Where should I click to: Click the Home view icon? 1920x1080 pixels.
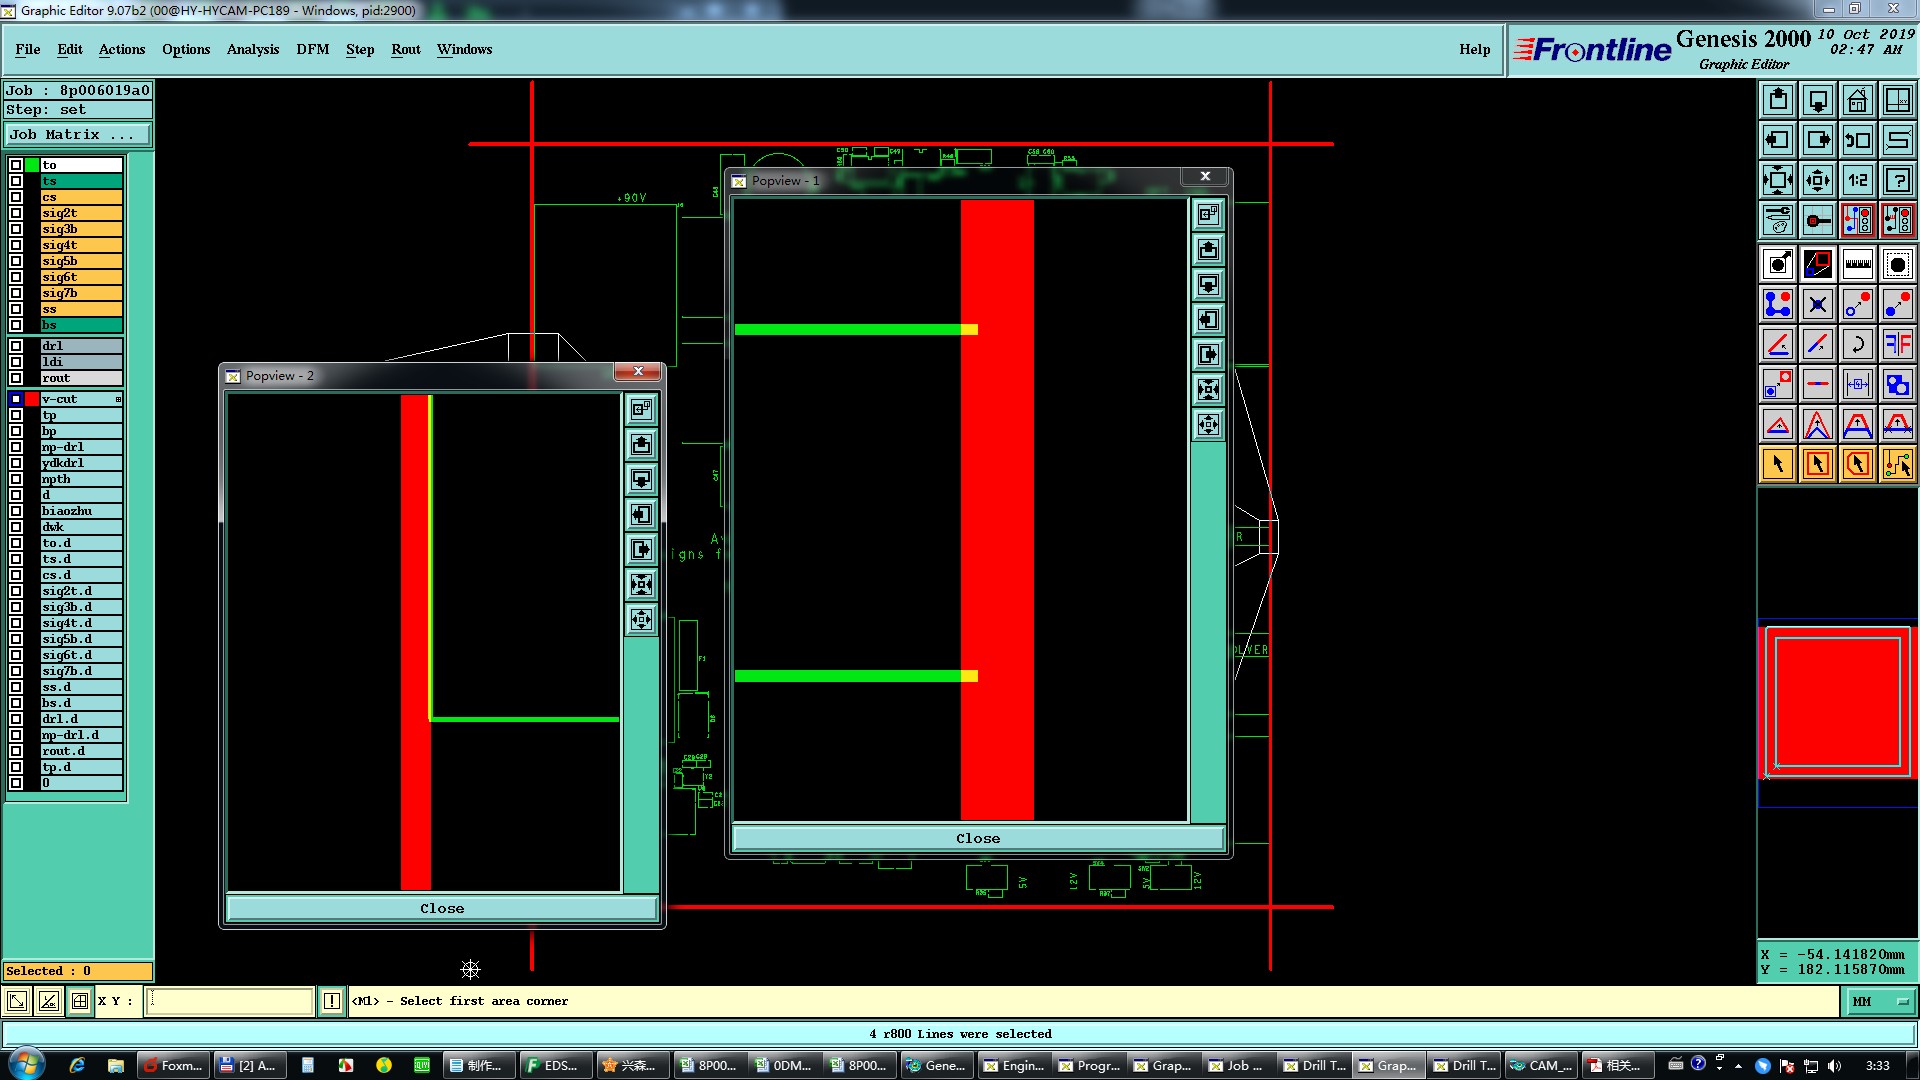(1857, 100)
